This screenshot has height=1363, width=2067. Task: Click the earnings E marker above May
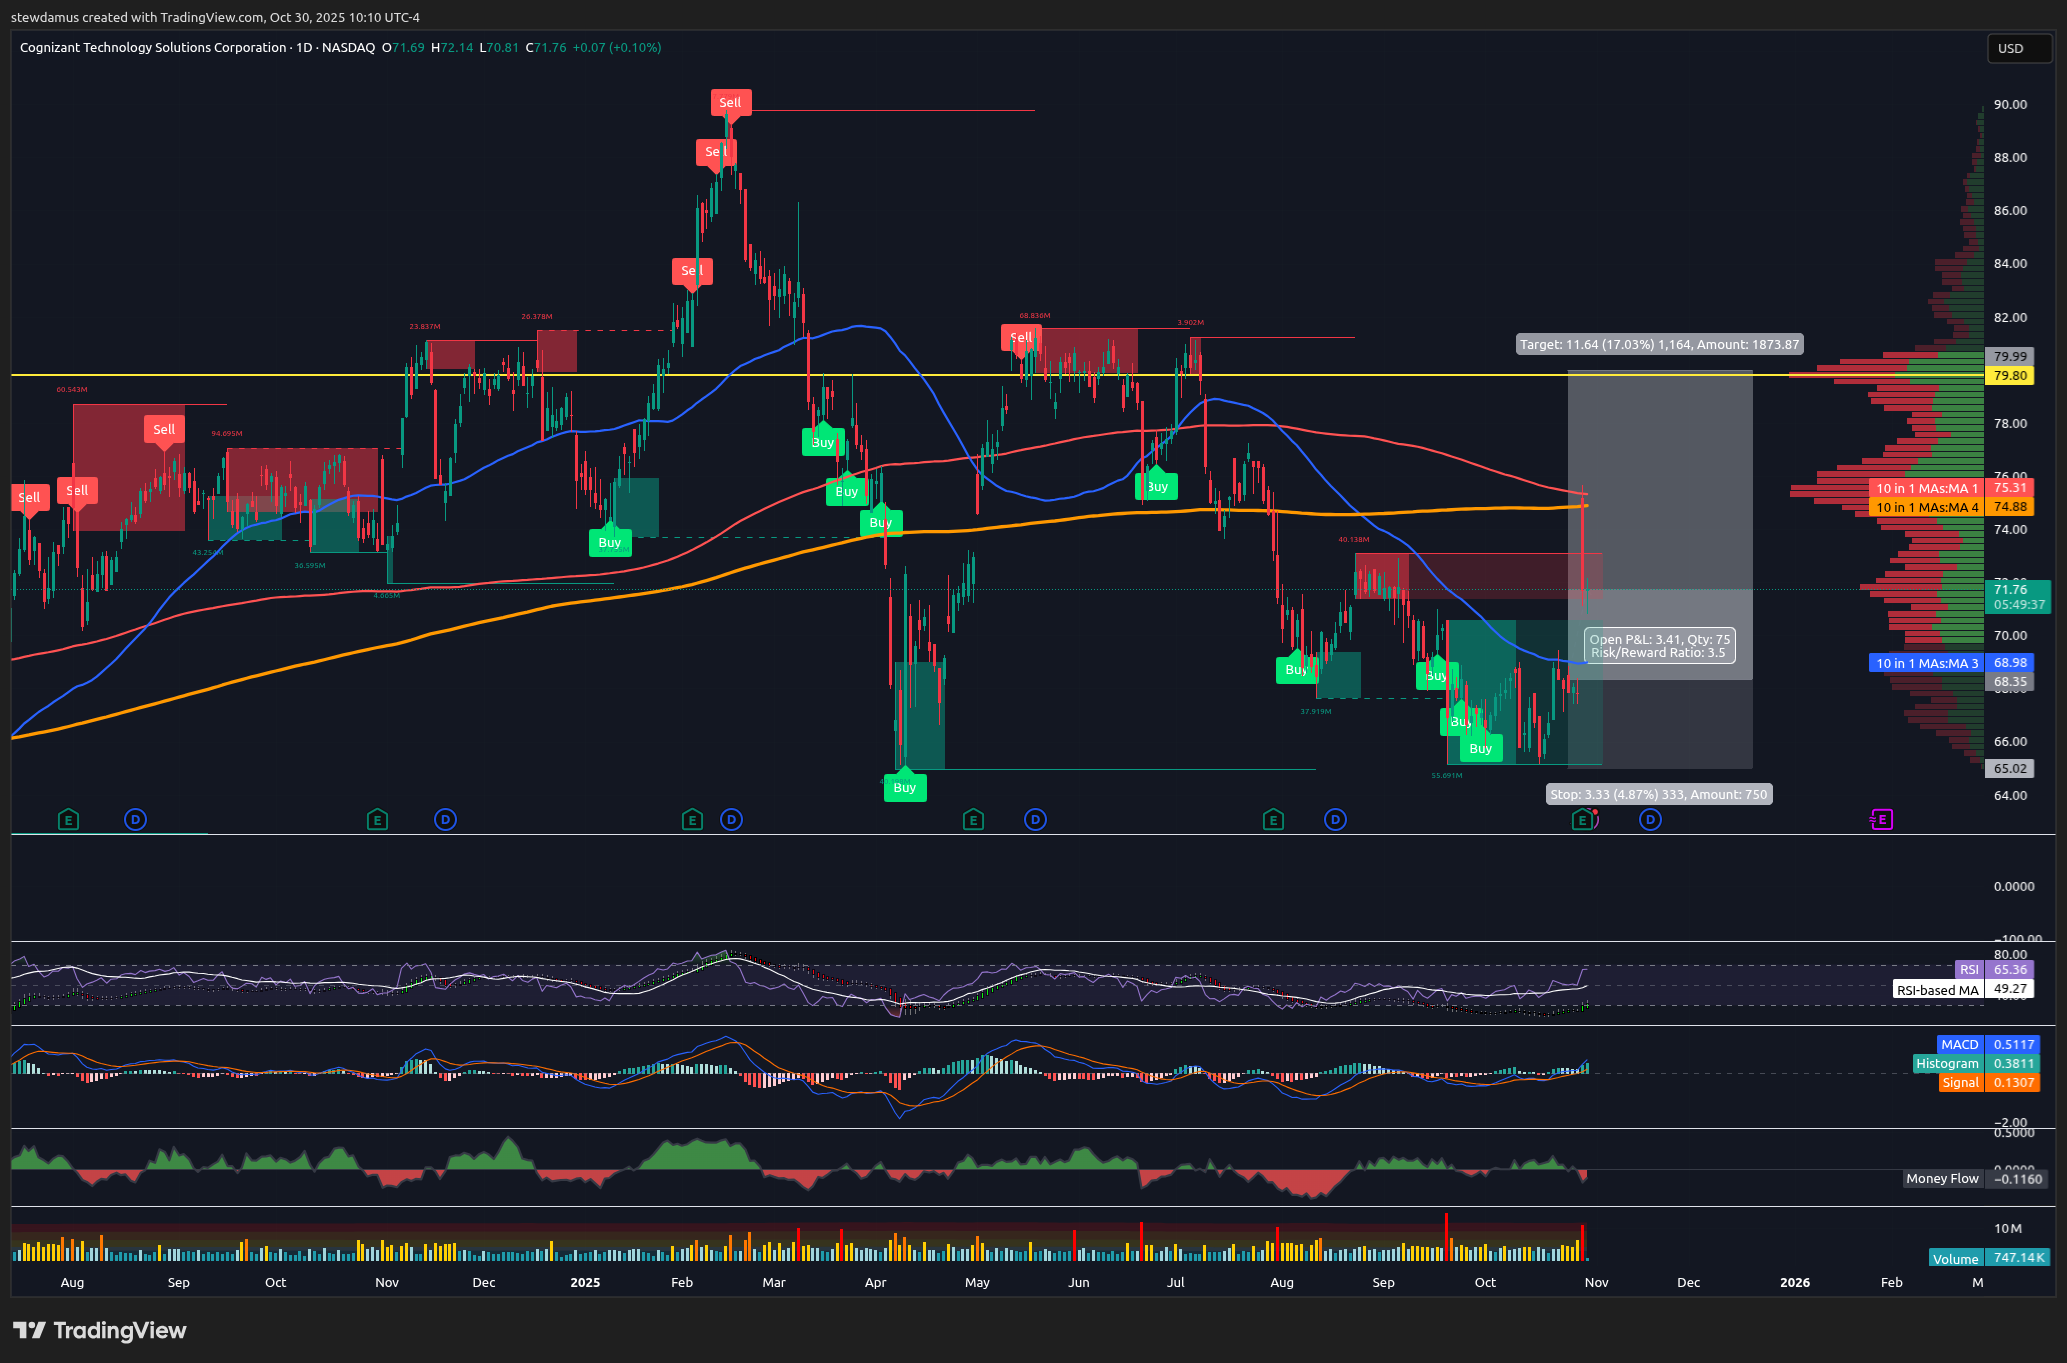click(972, 820)
